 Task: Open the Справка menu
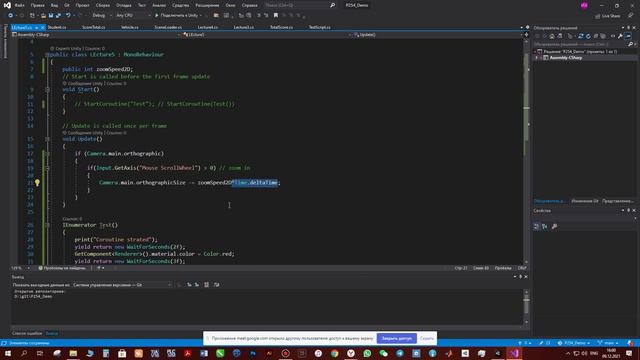click(249, 5)
